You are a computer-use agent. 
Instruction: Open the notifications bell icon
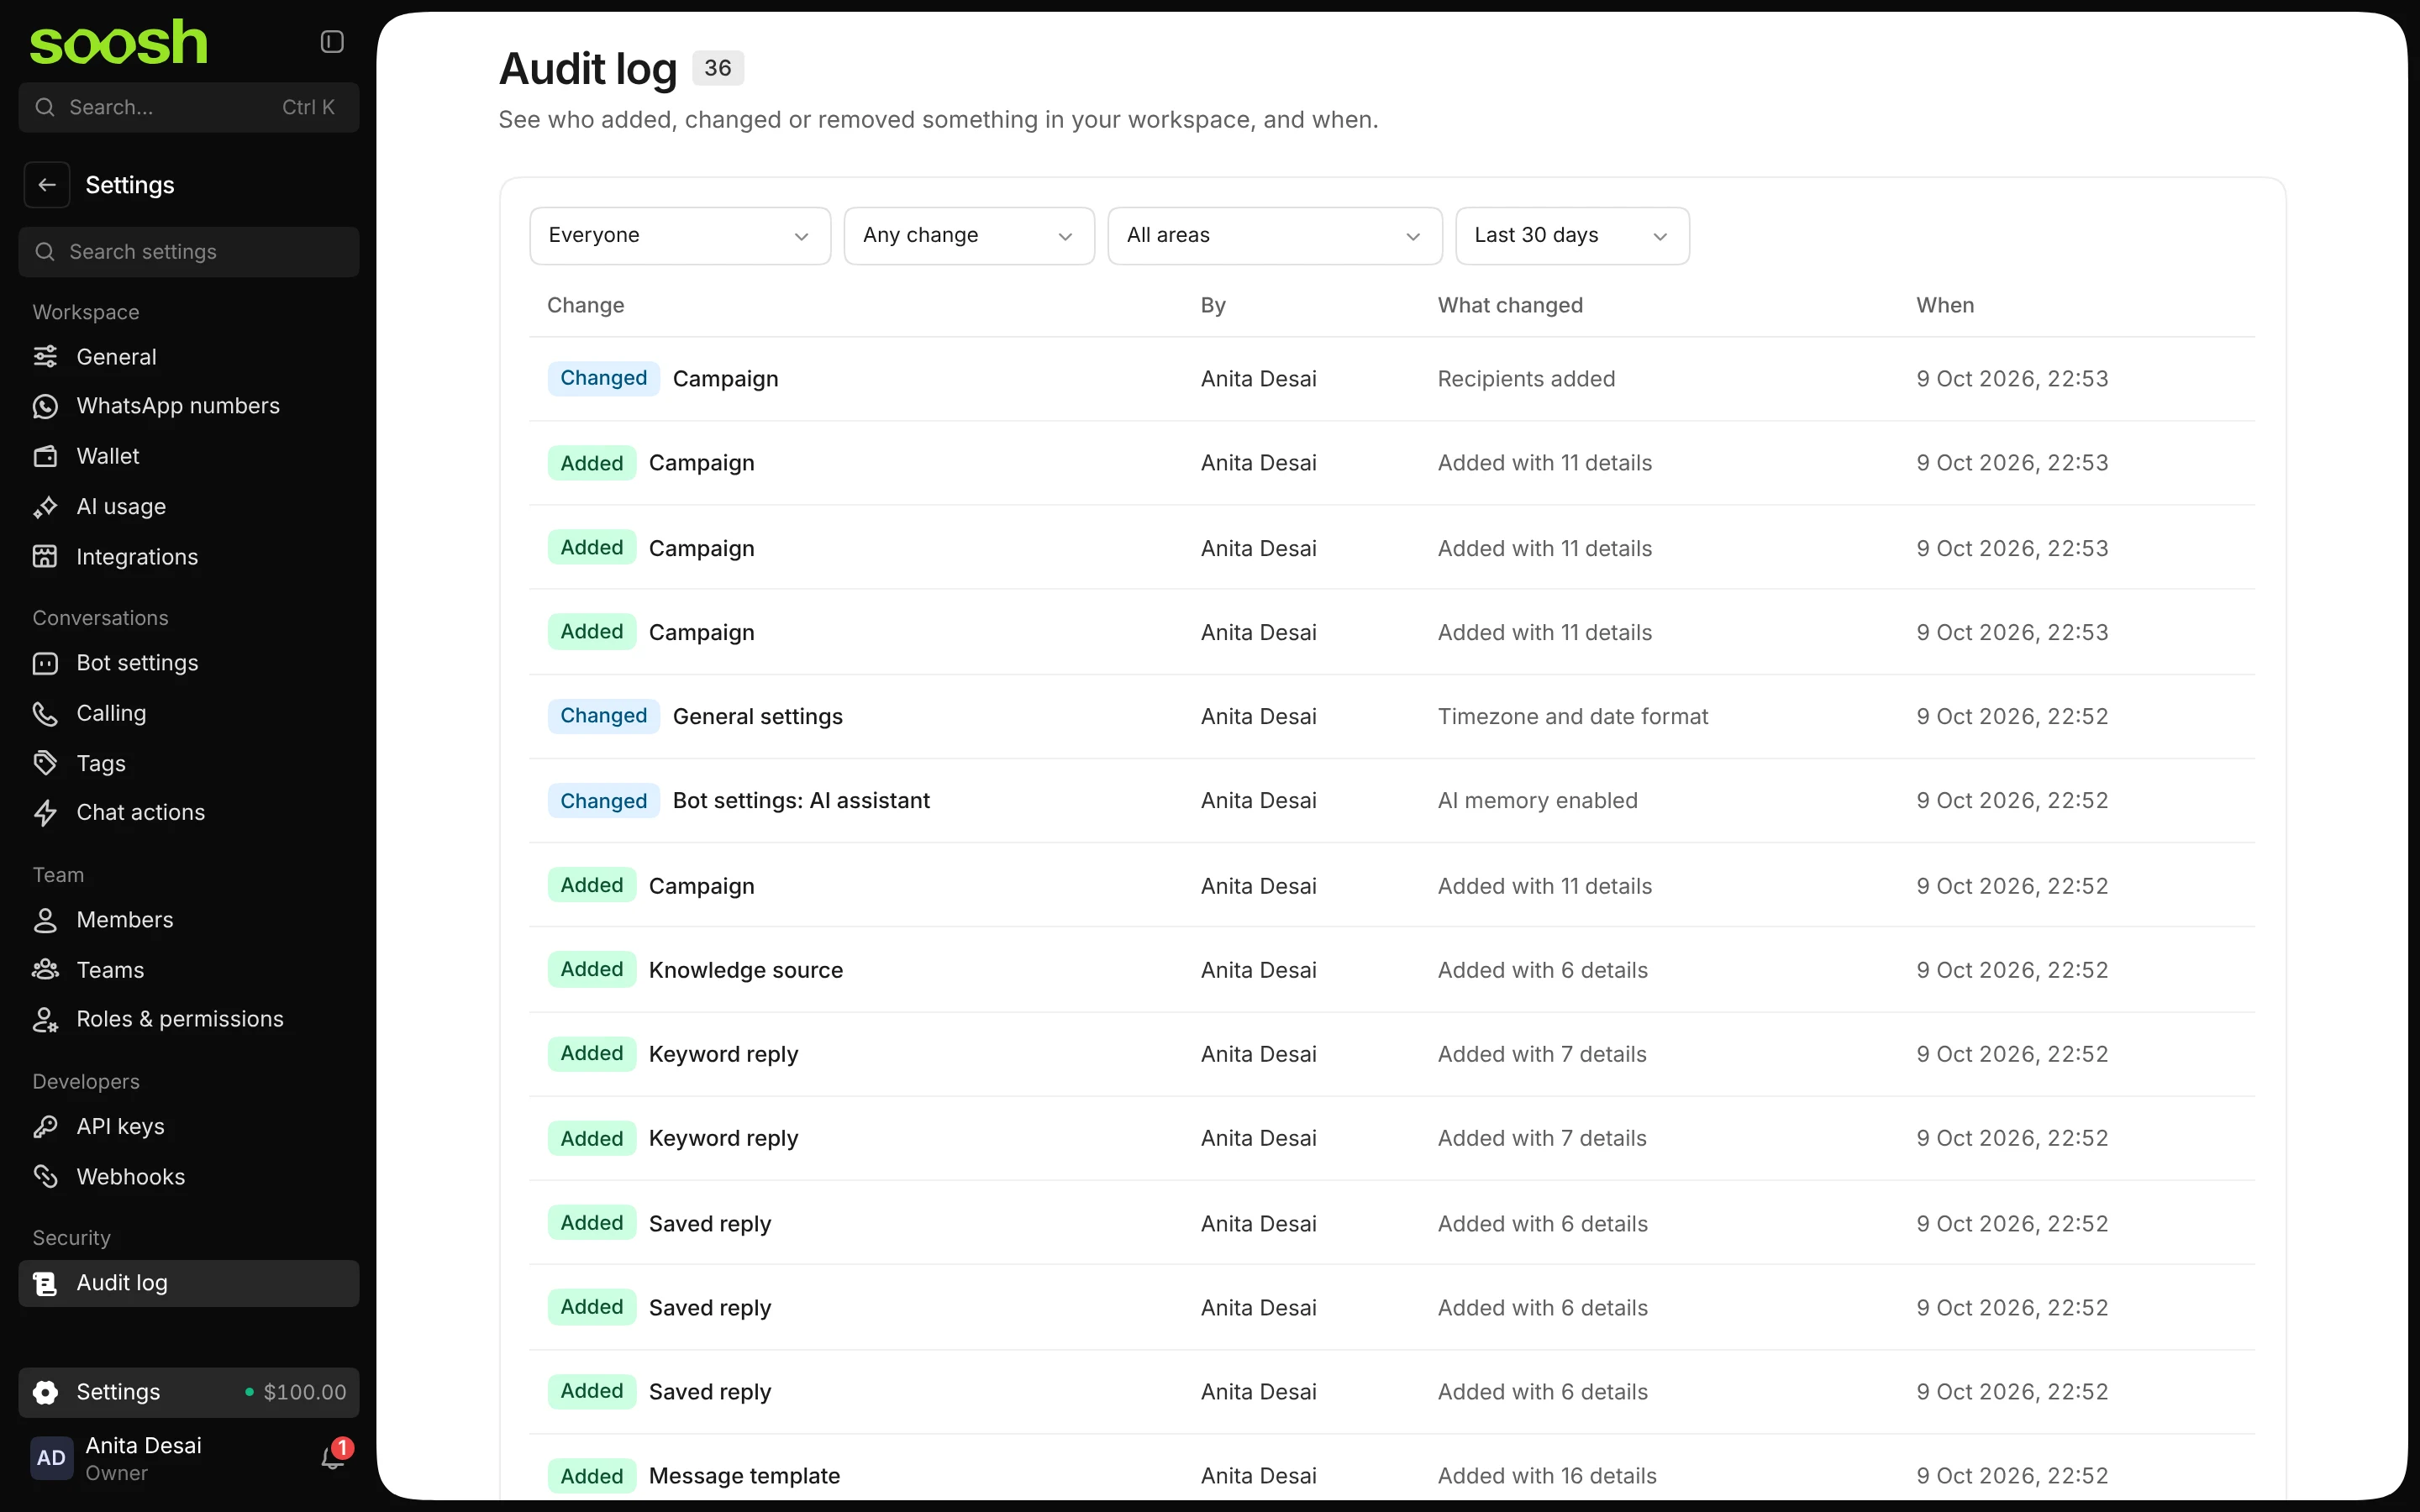[333, 1458]
